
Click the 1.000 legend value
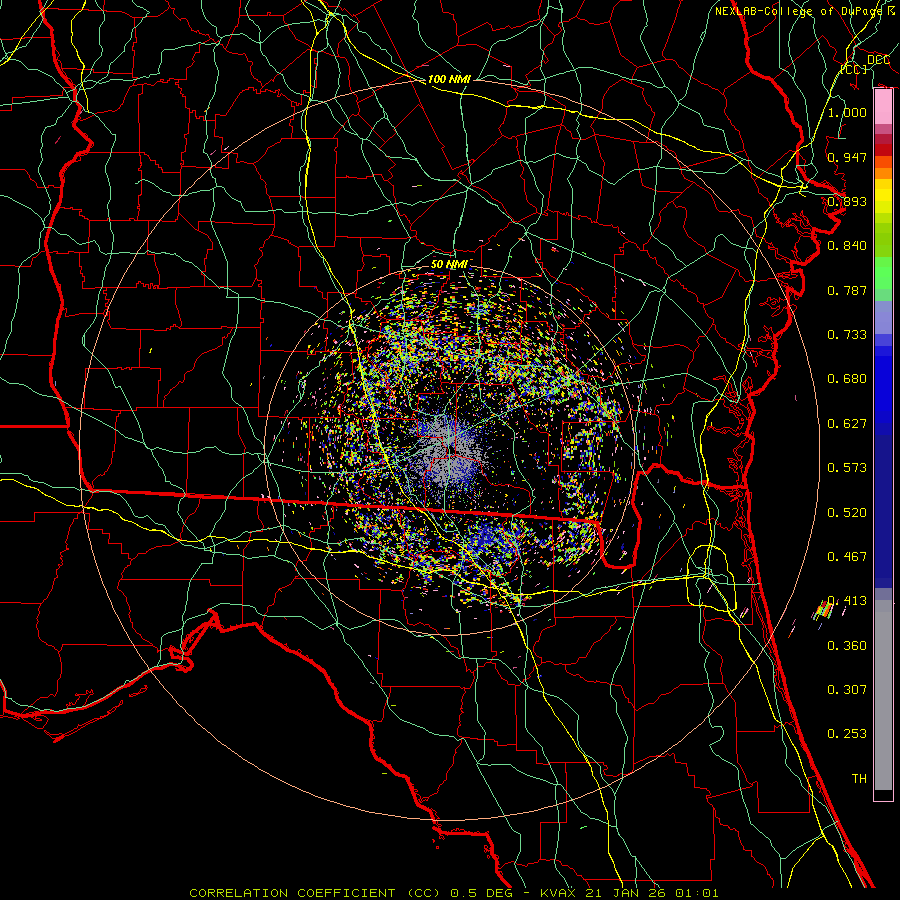point(847,112)
